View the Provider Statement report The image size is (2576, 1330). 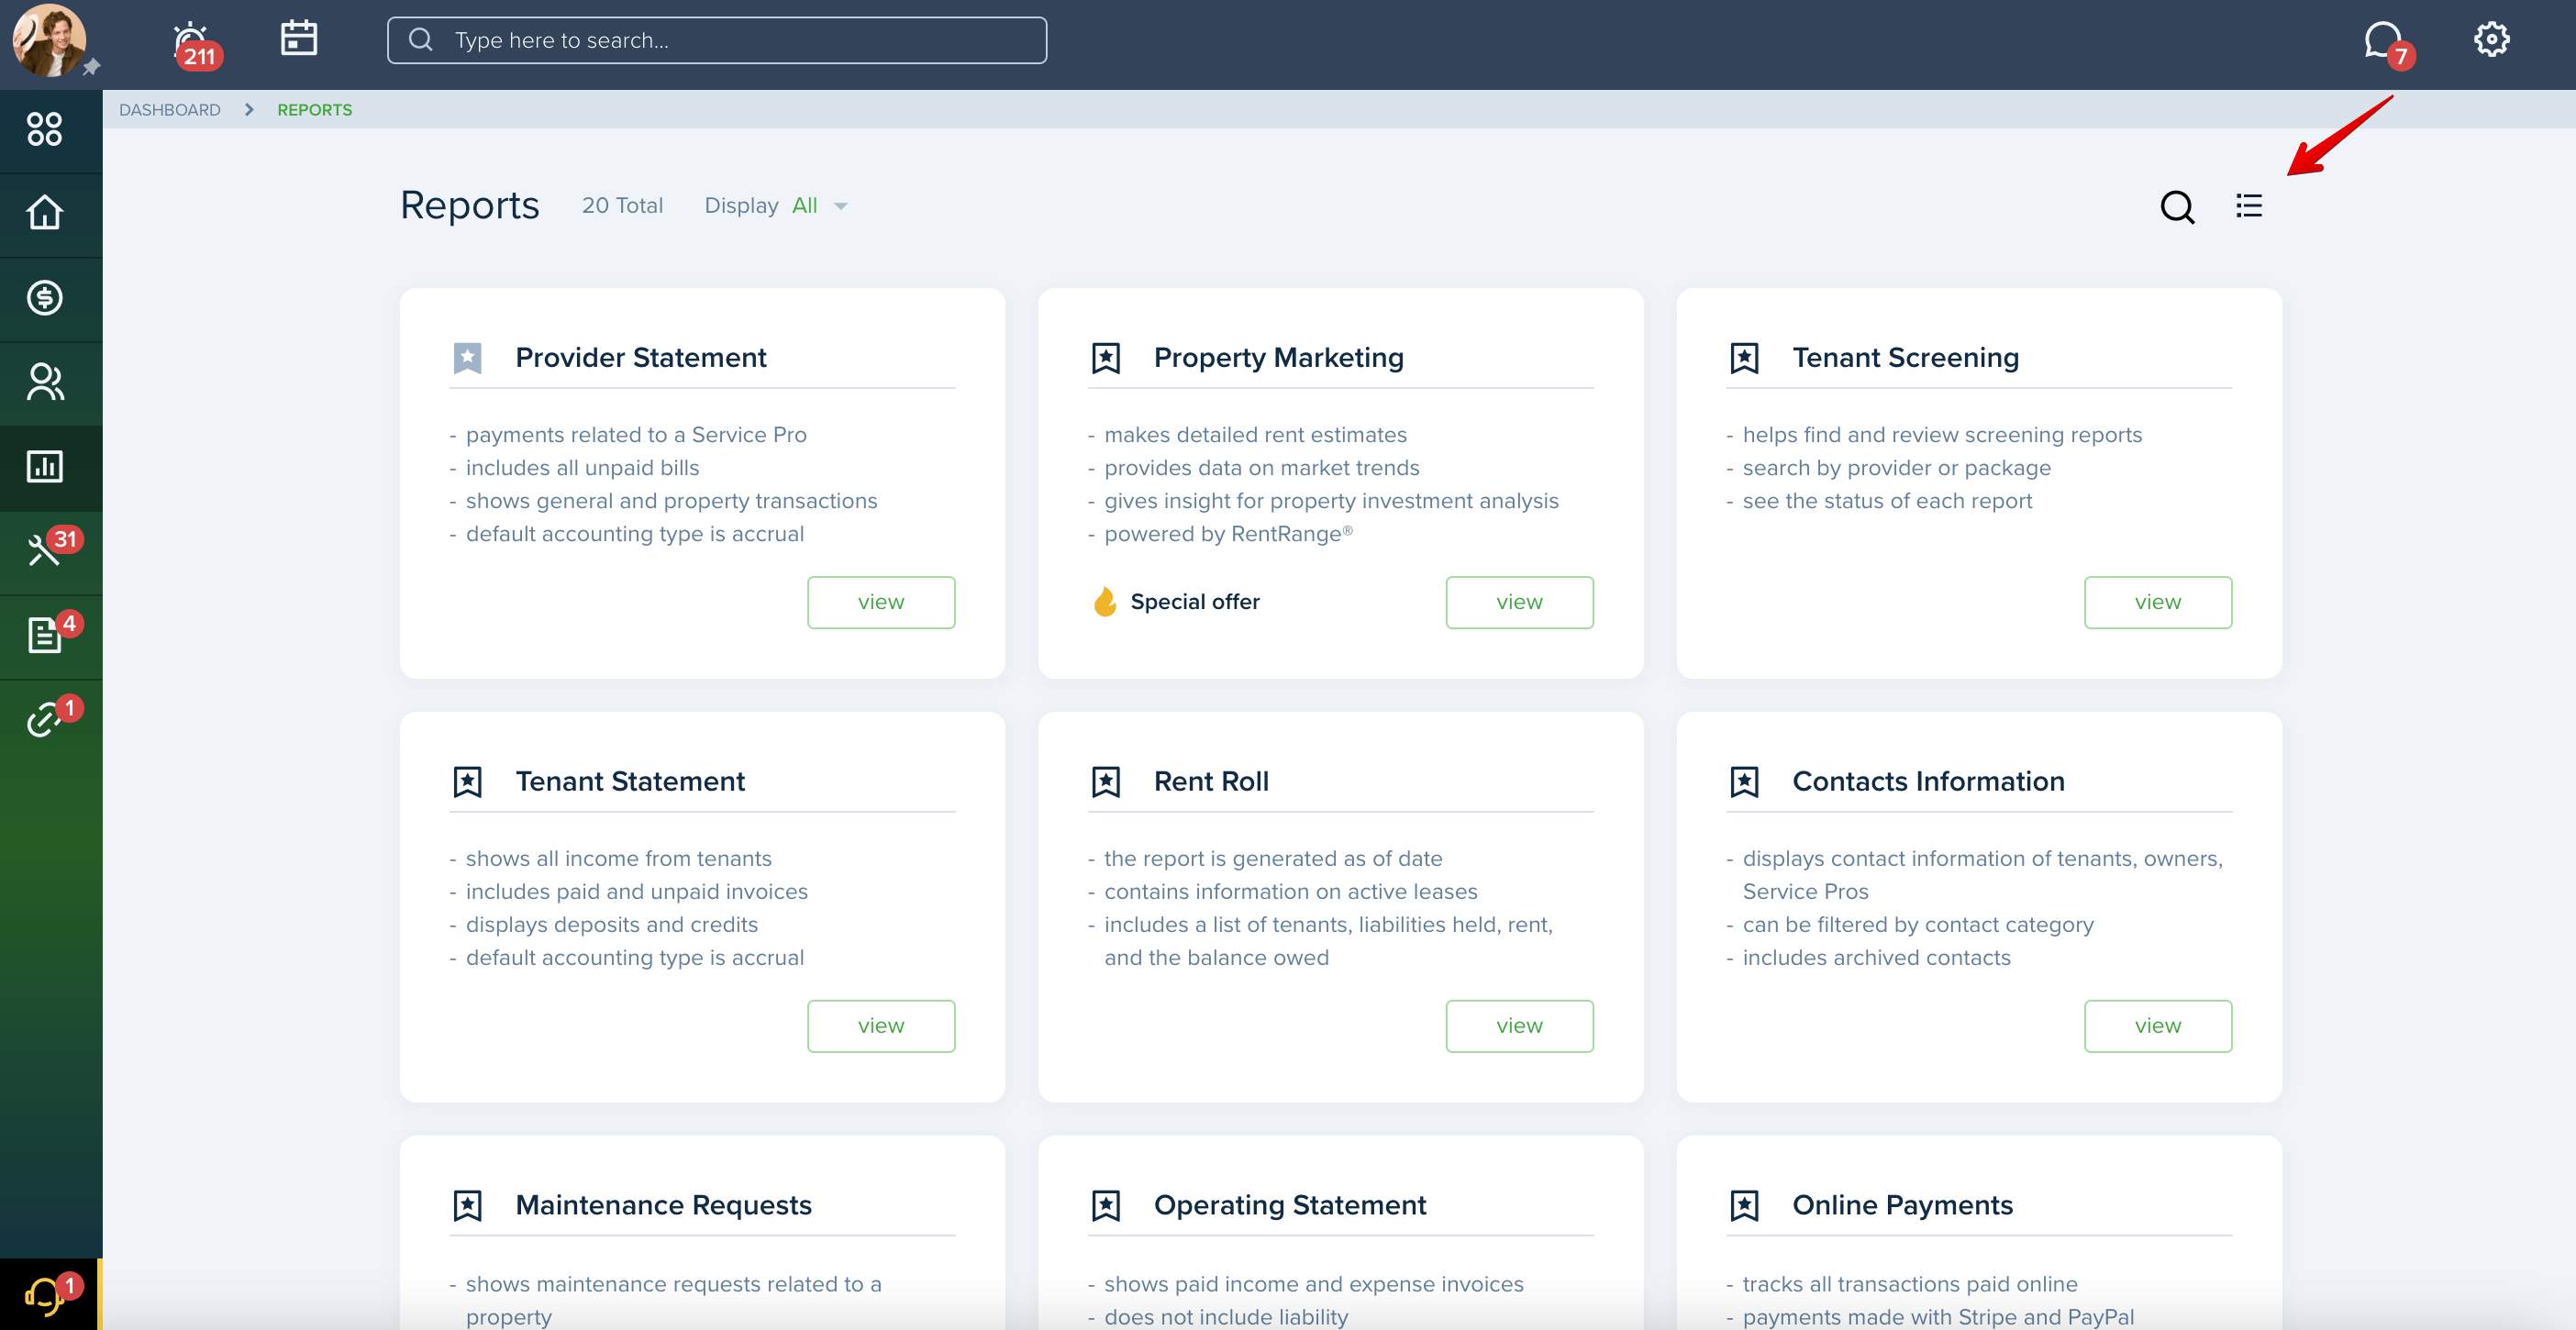coord(881,602)
